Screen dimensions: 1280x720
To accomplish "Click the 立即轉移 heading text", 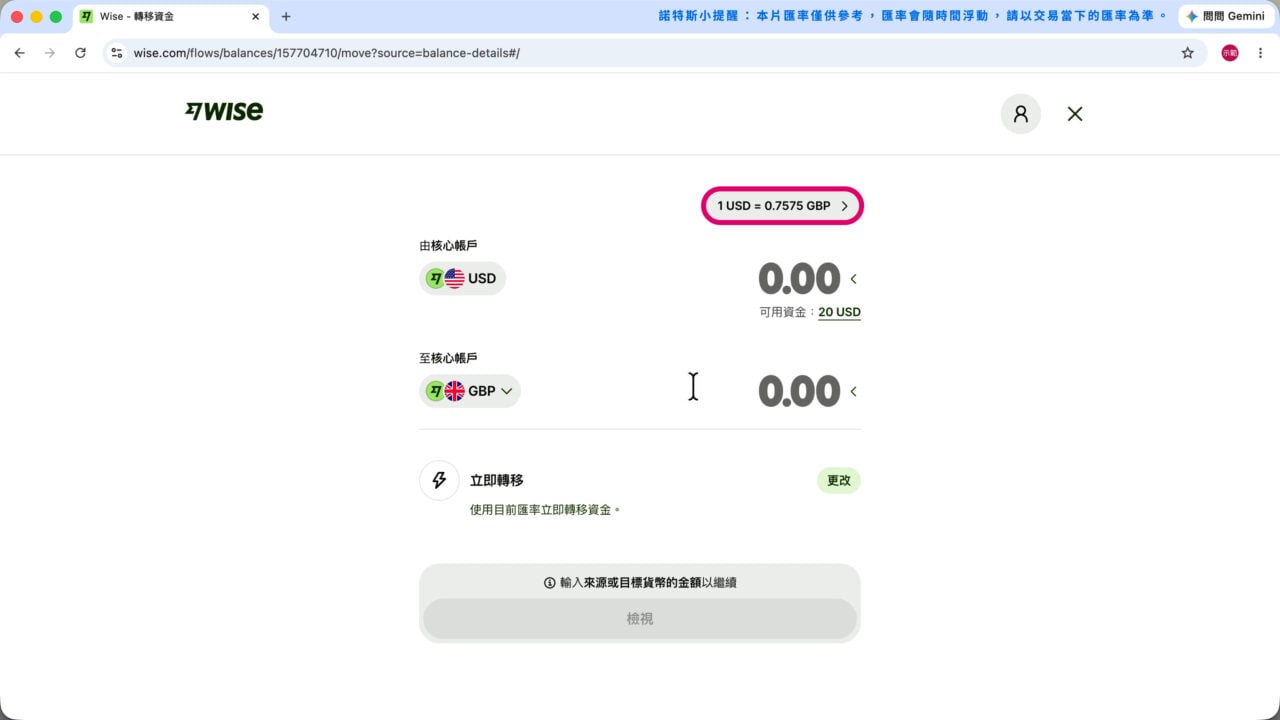I will point(497,481).
